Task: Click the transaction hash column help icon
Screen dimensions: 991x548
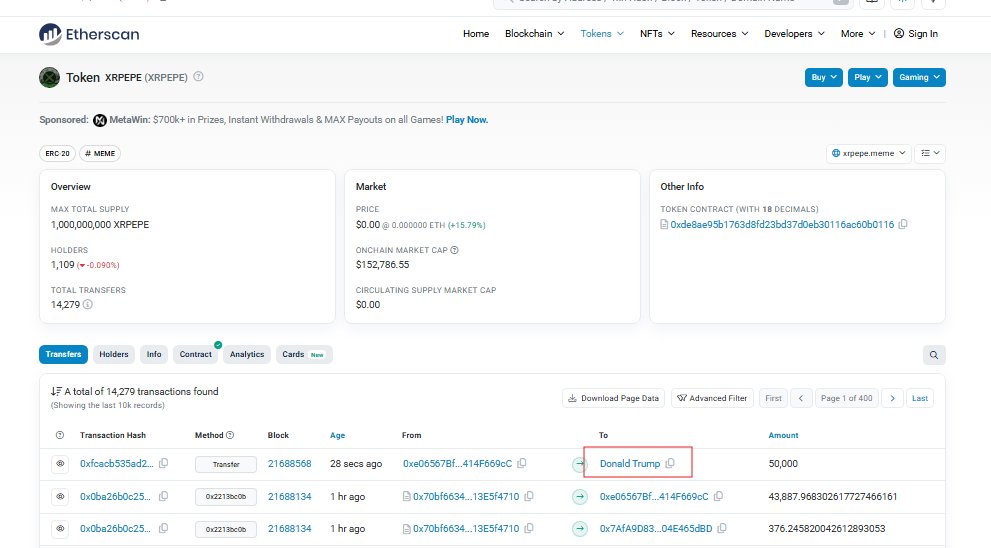Action: (60, 435)
